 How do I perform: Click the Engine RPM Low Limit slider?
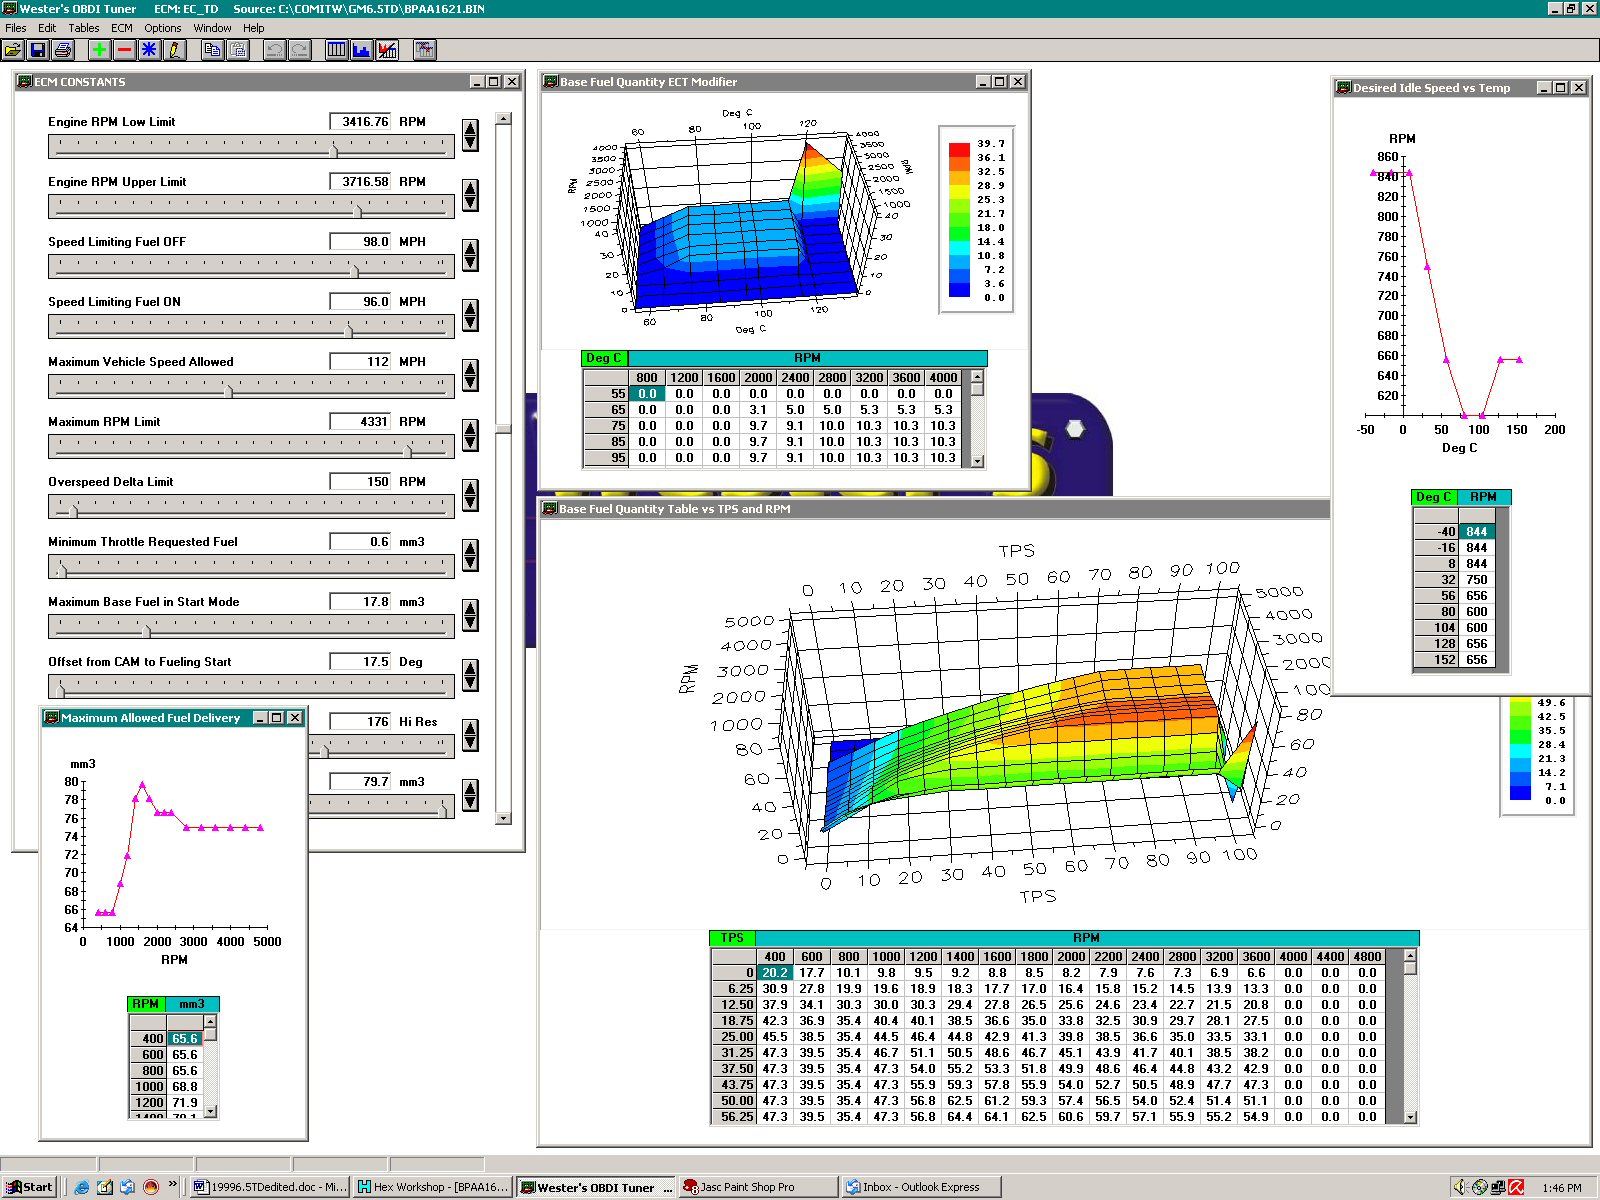[251, 147]
